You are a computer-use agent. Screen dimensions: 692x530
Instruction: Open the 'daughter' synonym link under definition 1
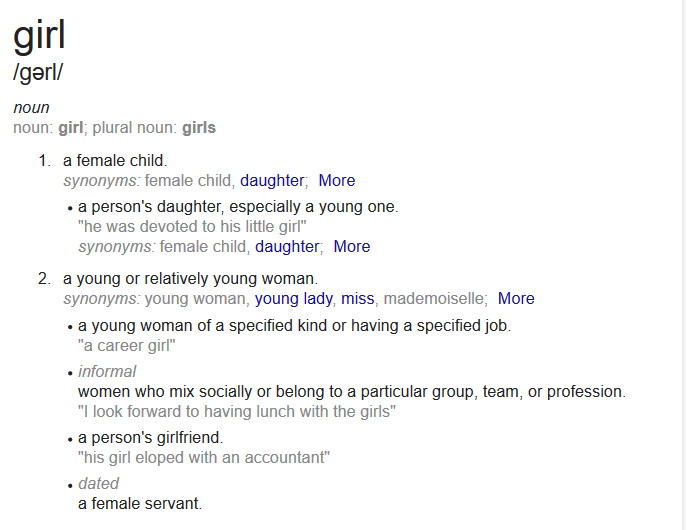coord(272,181)
